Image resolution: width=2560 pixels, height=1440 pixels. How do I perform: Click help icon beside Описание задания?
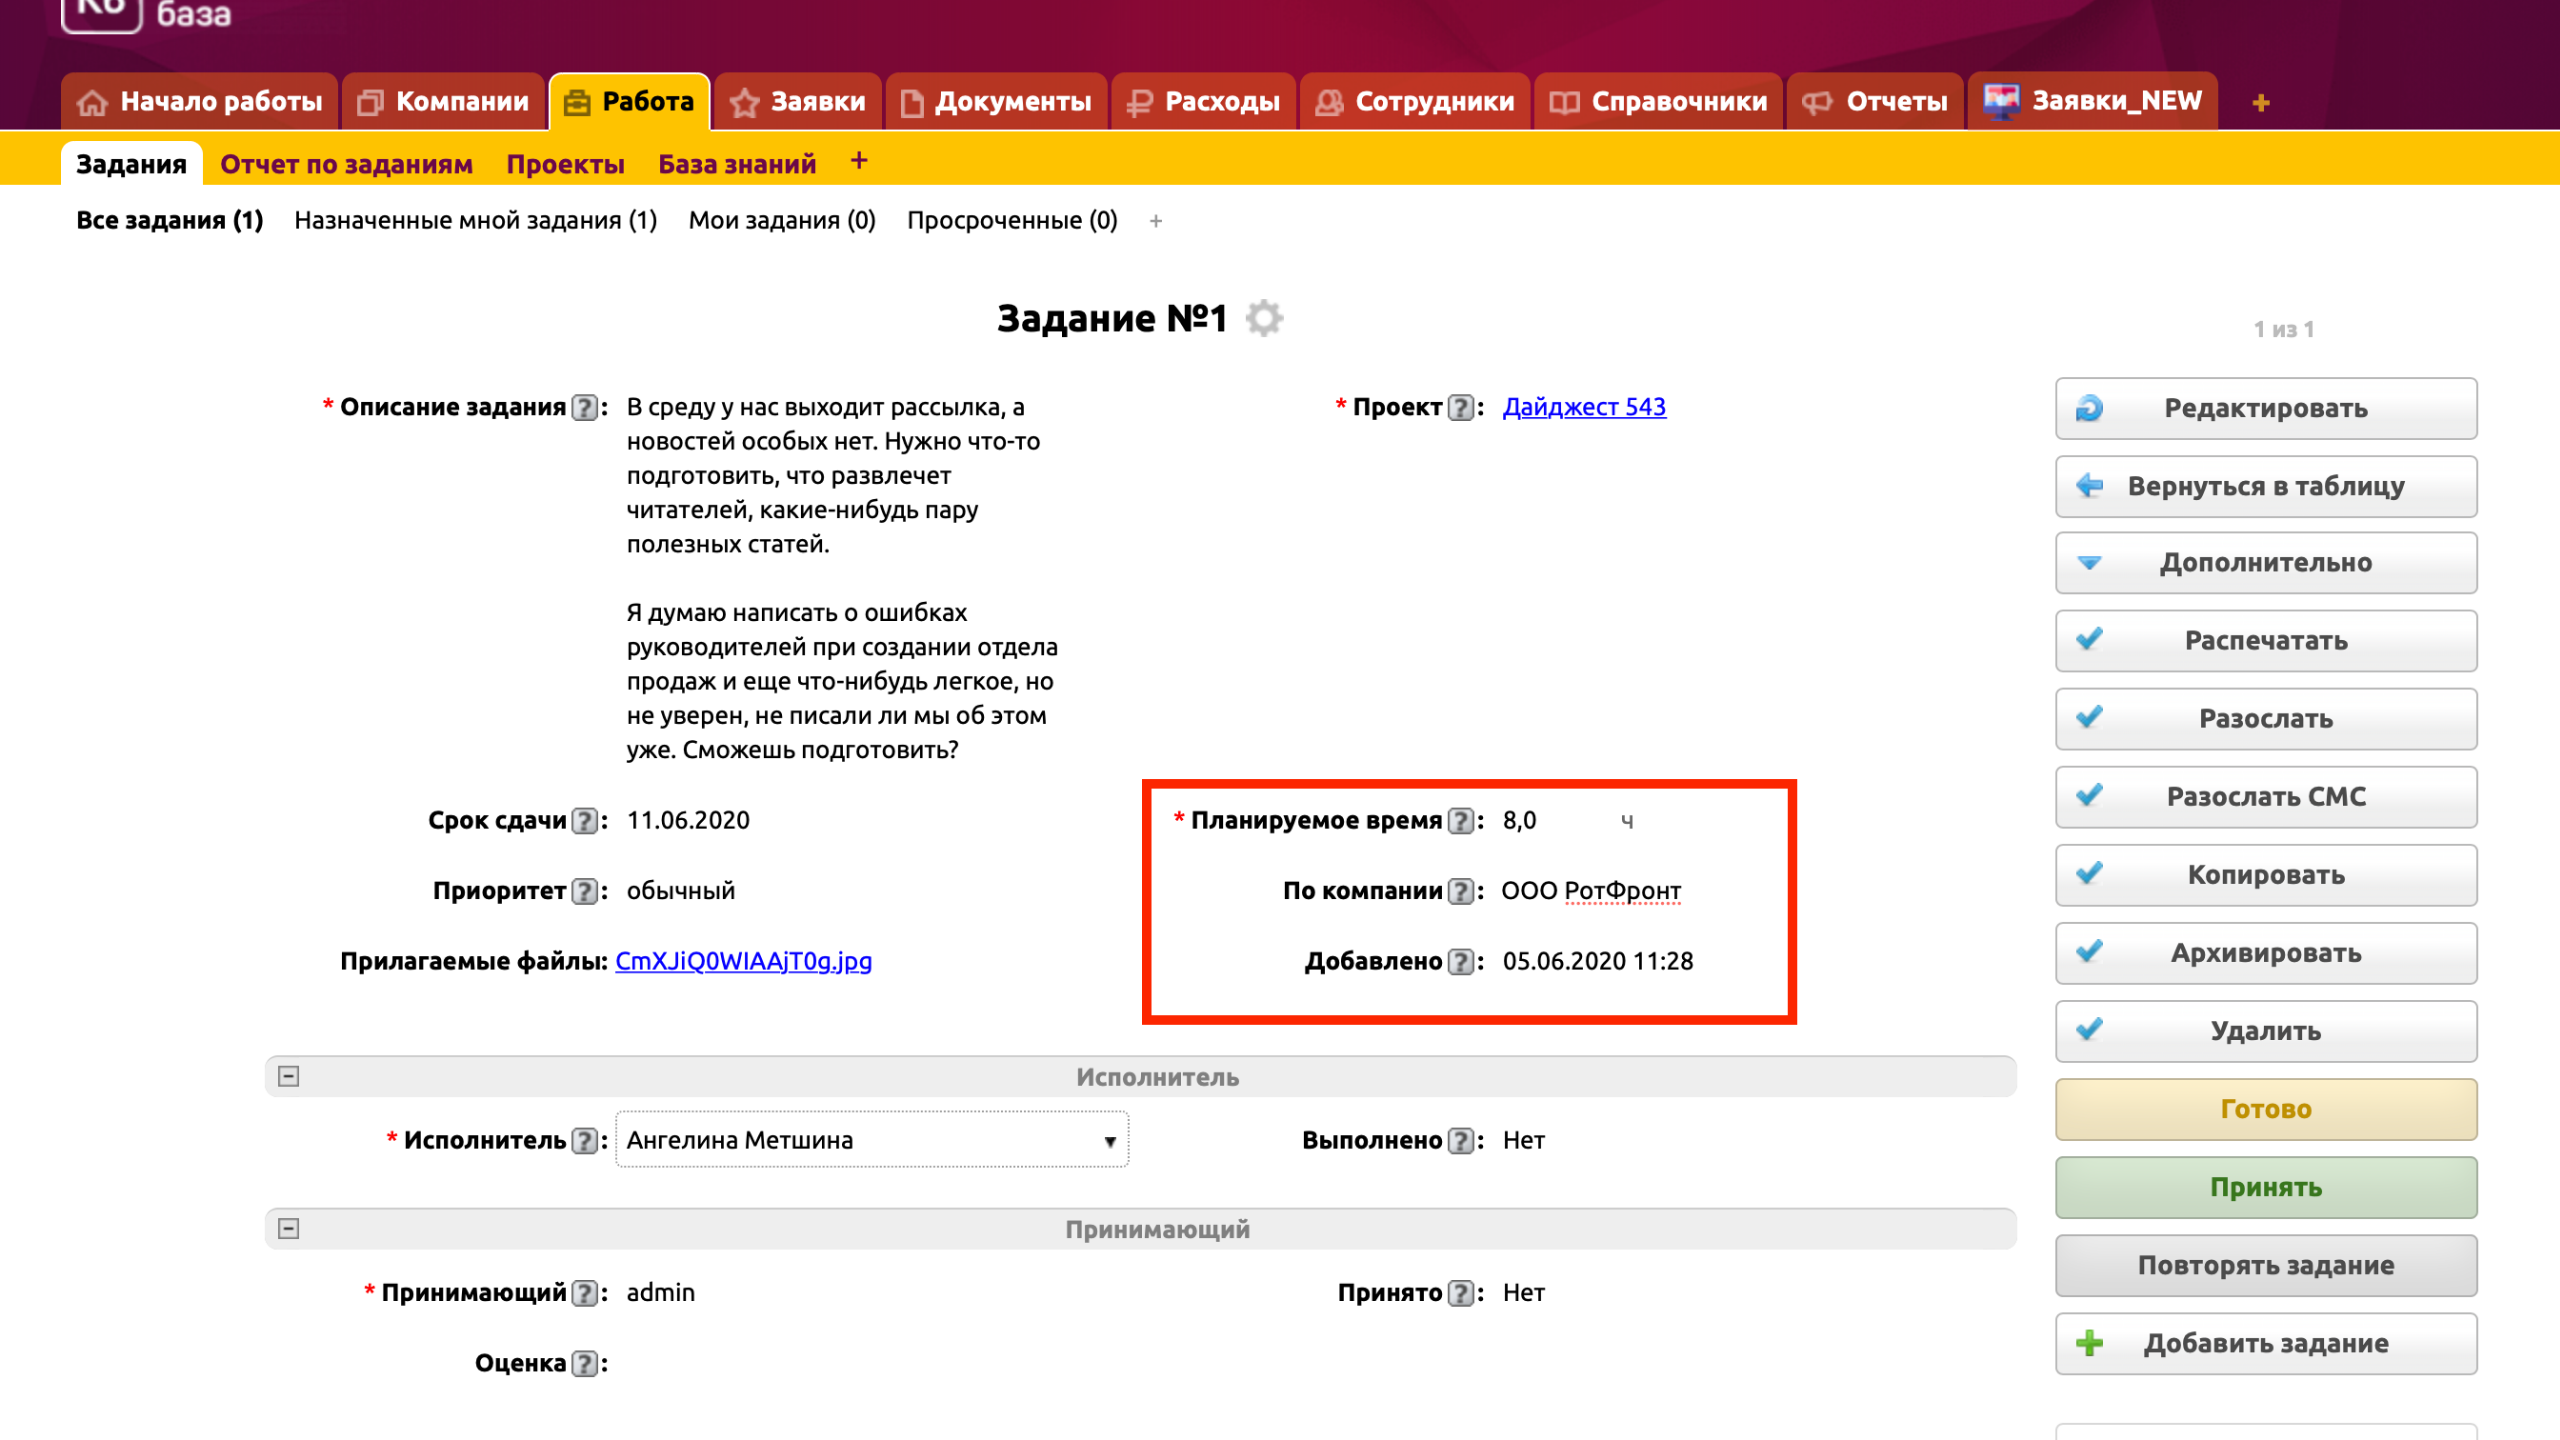click(x=584, y=408)
